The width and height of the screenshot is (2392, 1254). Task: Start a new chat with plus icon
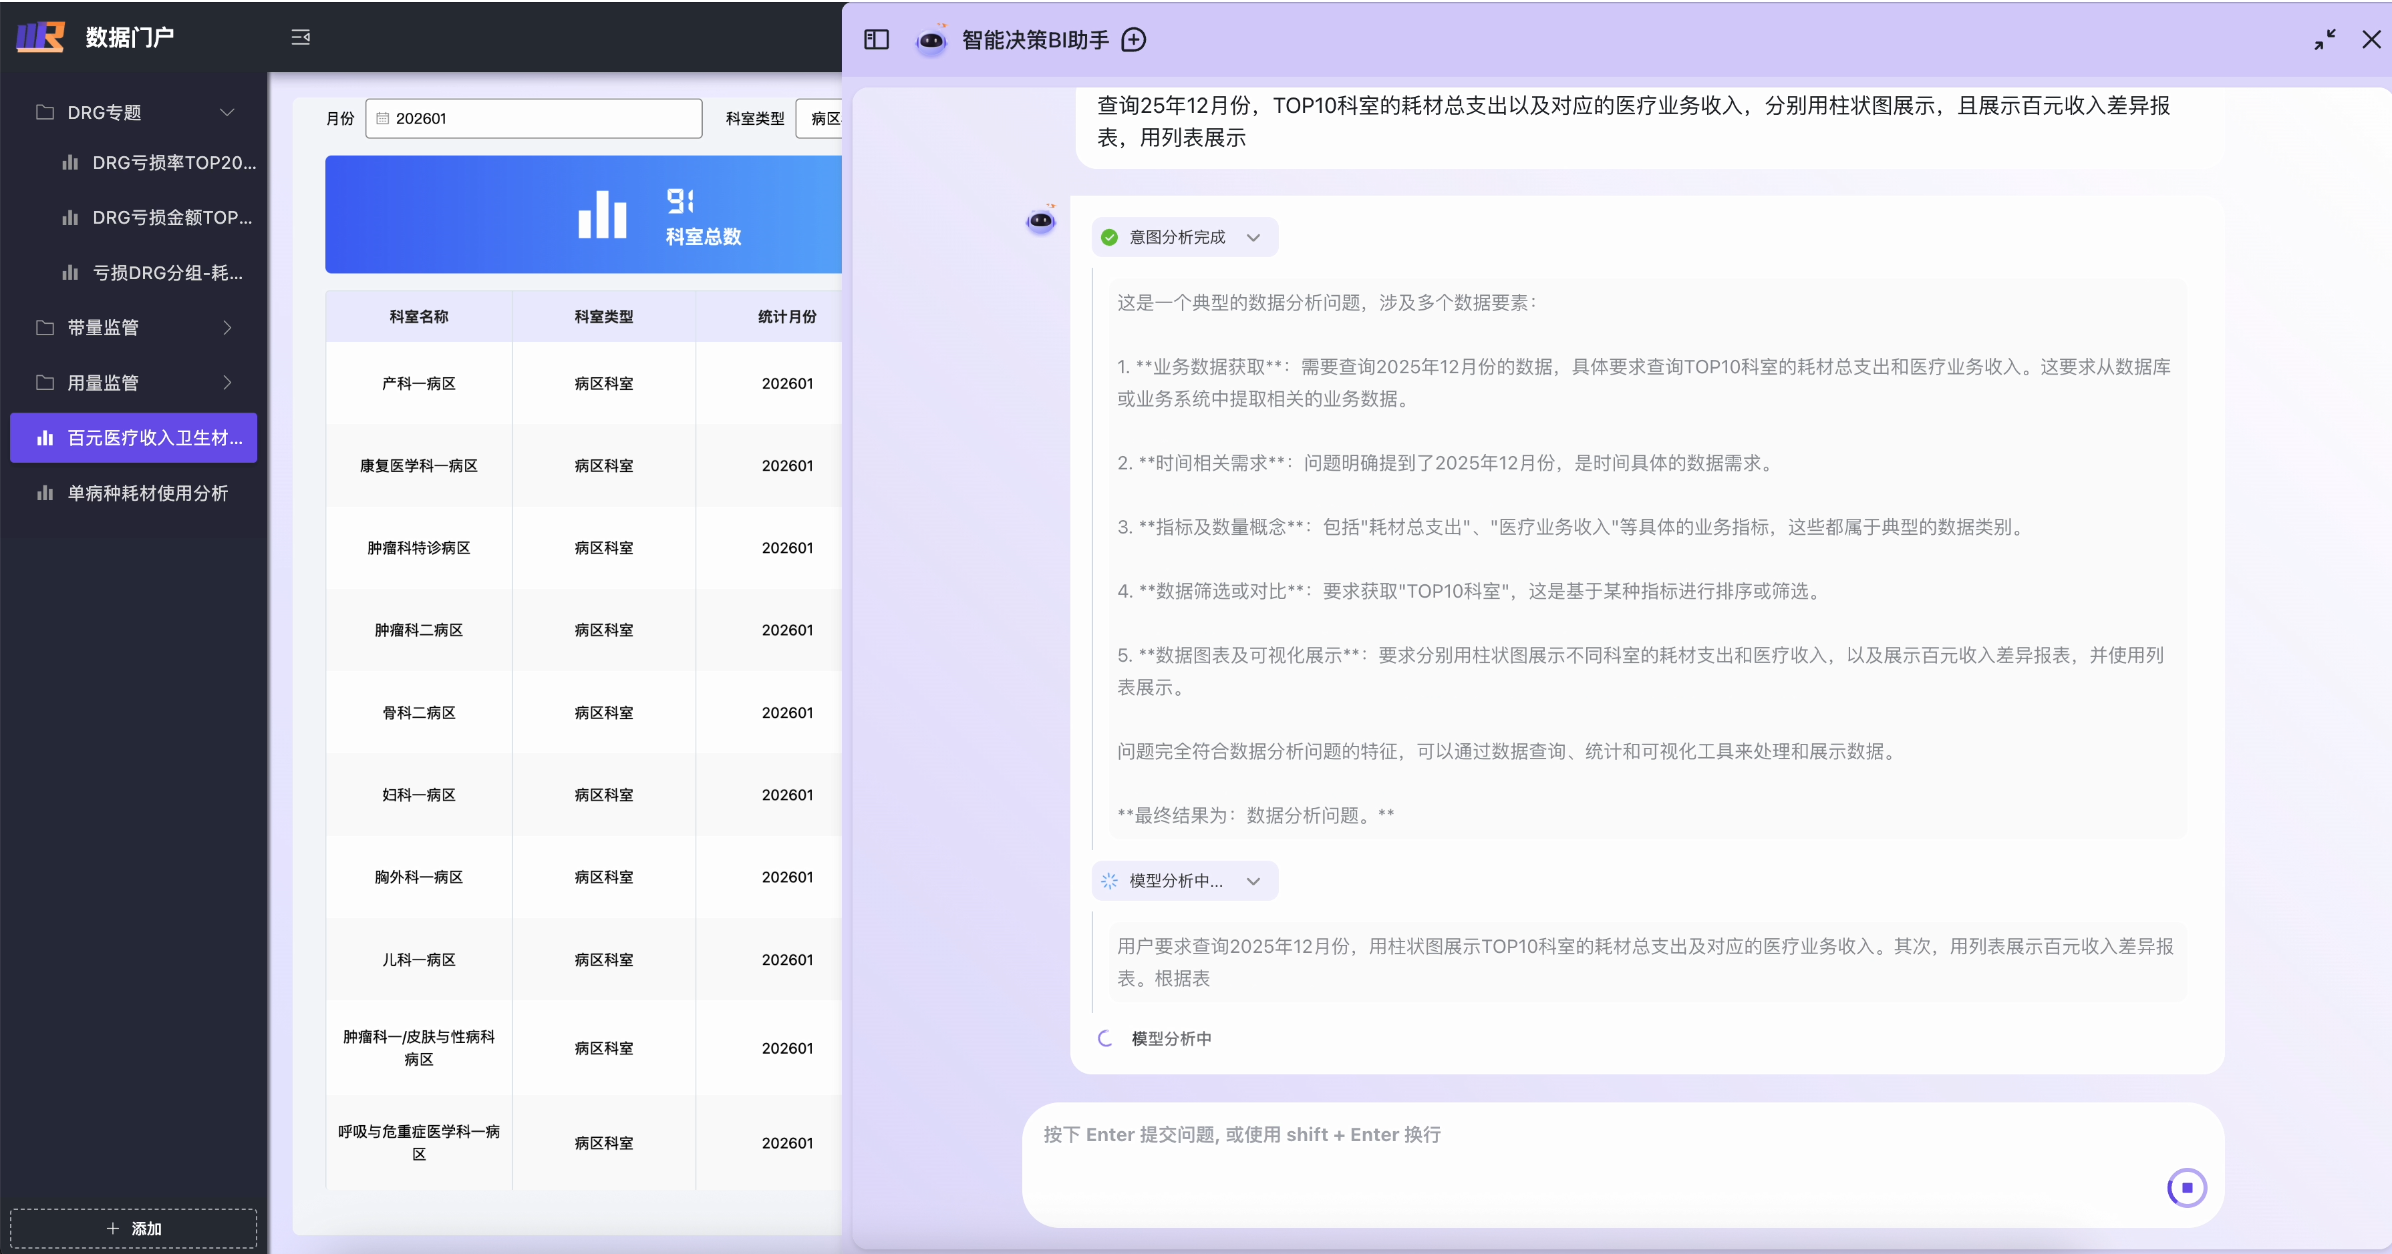point(1134,40)
